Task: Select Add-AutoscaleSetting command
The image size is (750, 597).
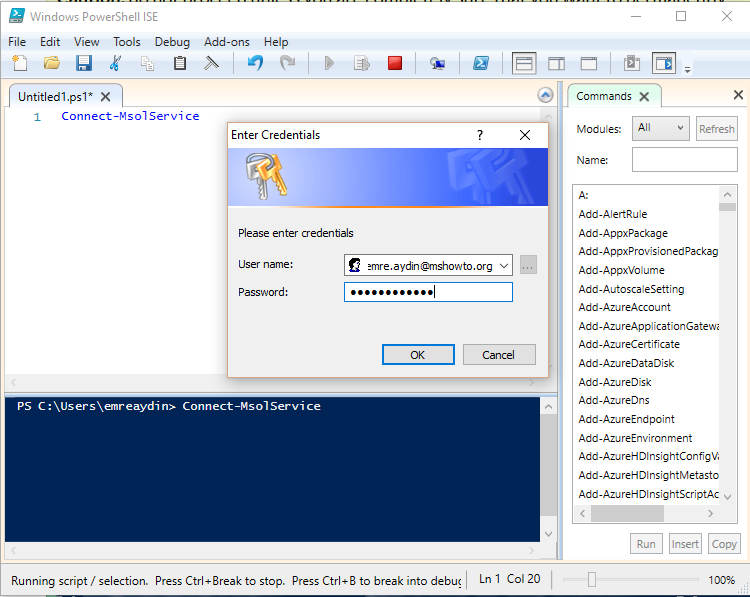Action: (631, 289)
